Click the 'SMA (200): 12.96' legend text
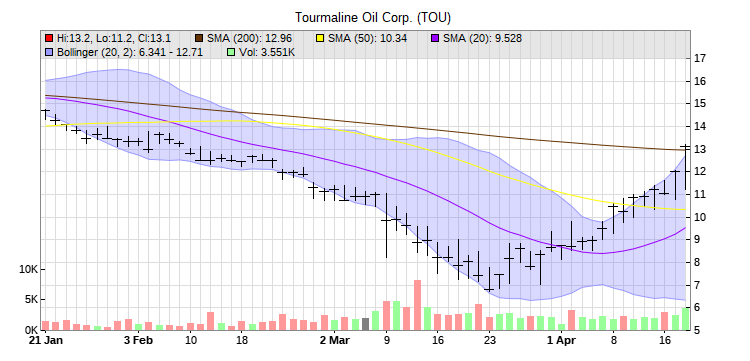 pyautogui.click(x=250, y=38)
